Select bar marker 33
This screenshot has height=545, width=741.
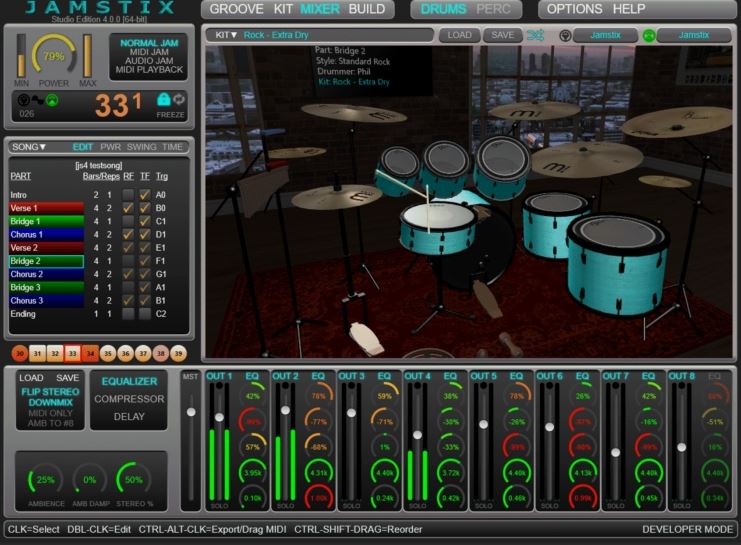(72, 353)
